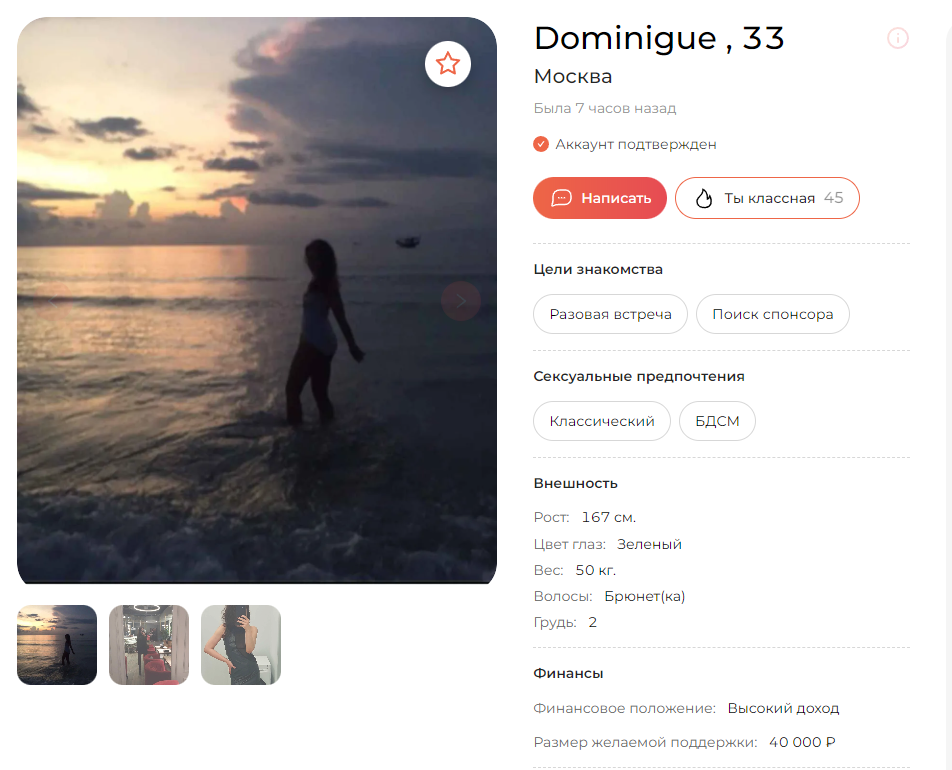
Task: Click the main beach sunset photo
Action: pyautogui.click(x=257, y=301)
